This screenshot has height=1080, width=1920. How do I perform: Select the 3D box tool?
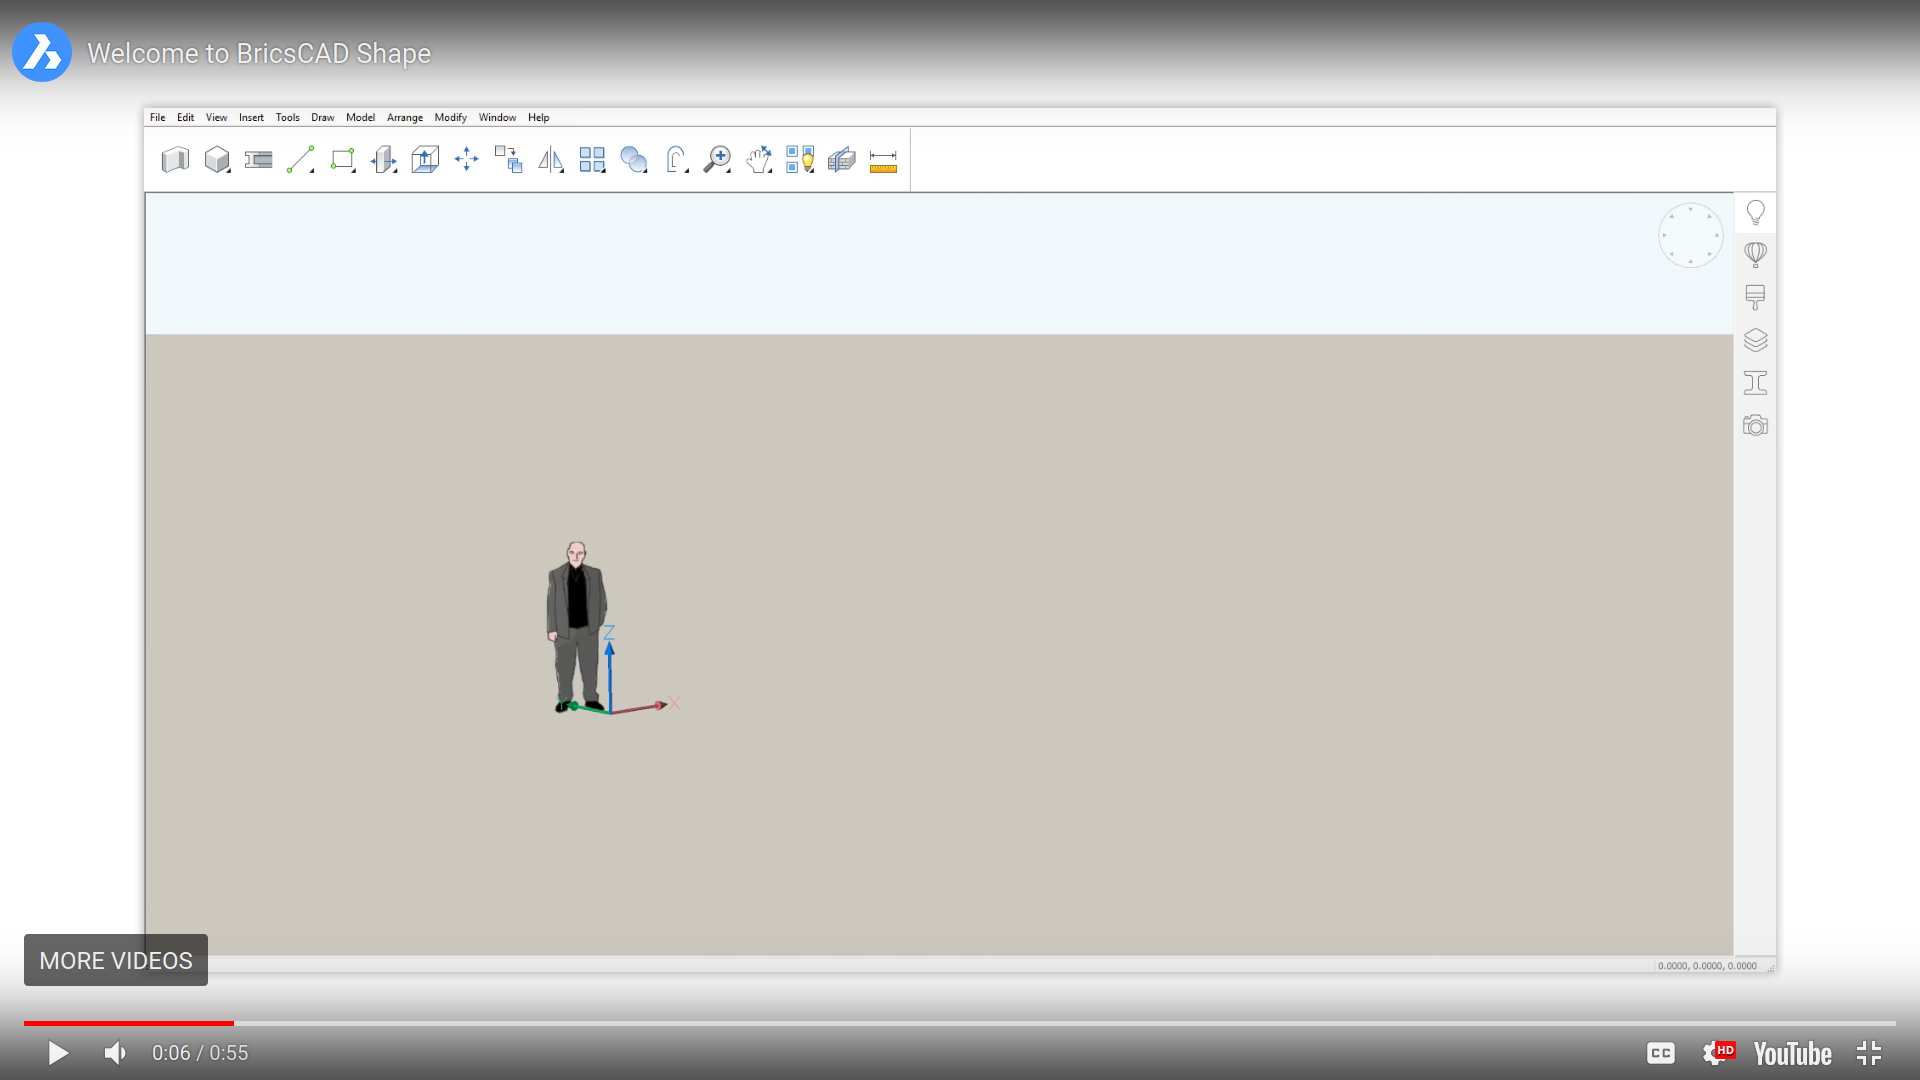[217, 160]
